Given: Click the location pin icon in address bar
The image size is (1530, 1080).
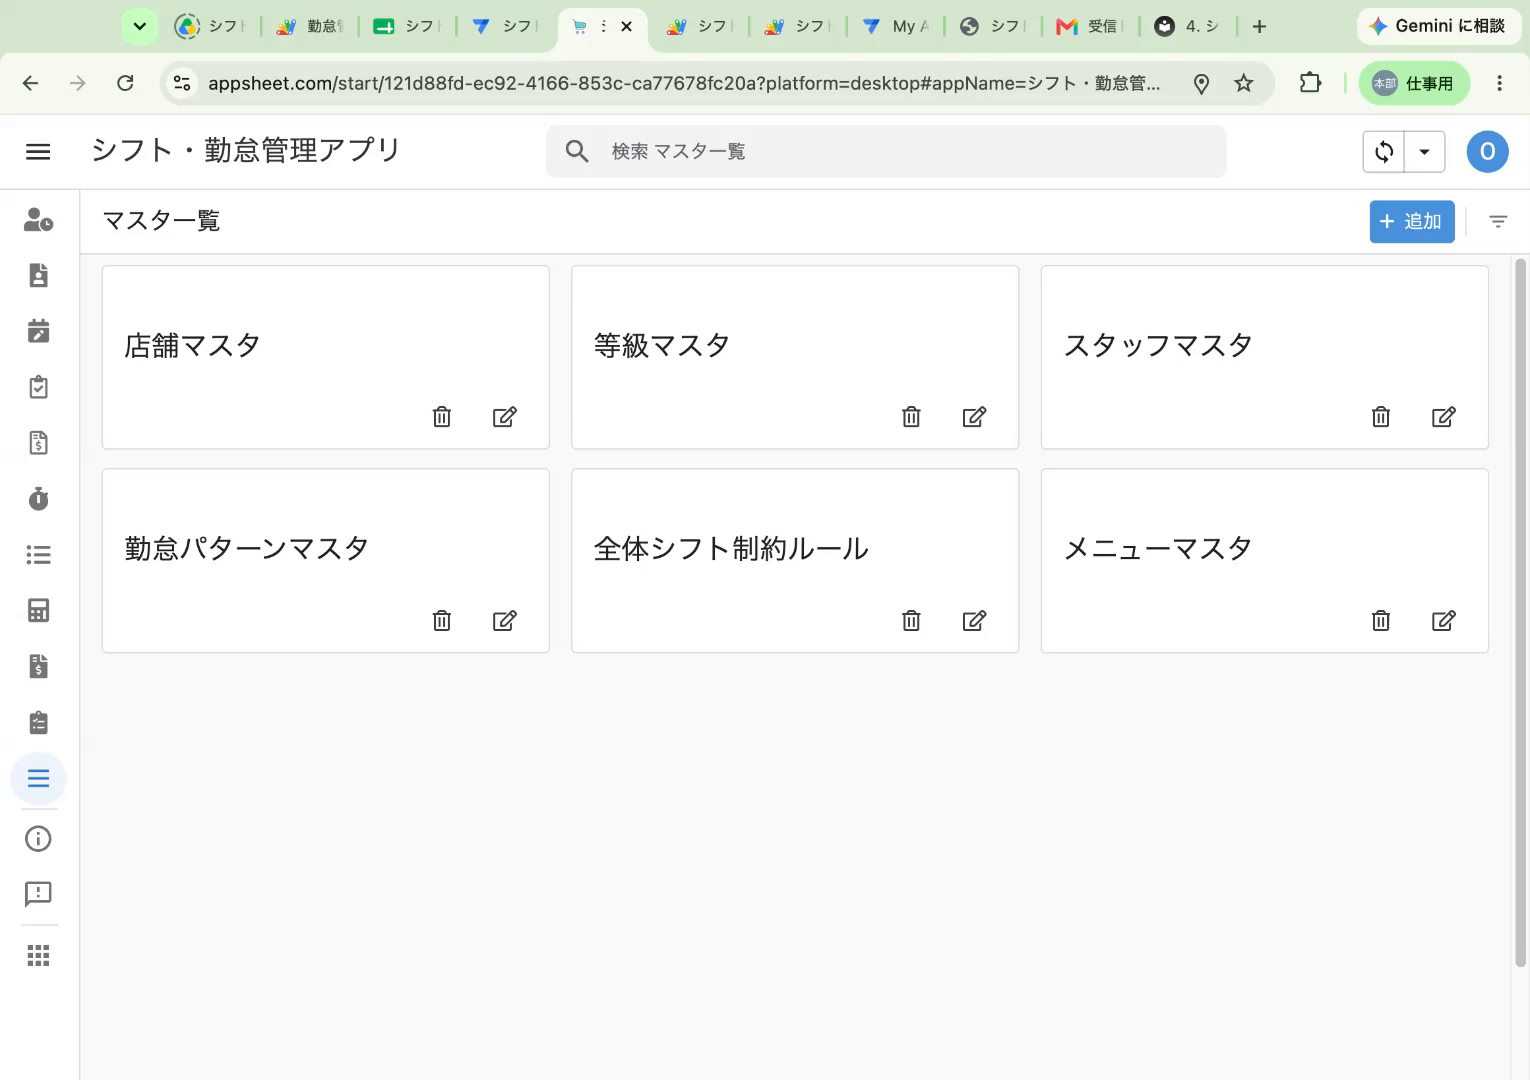Looking at the screenshot, I should click(1202, 84).
